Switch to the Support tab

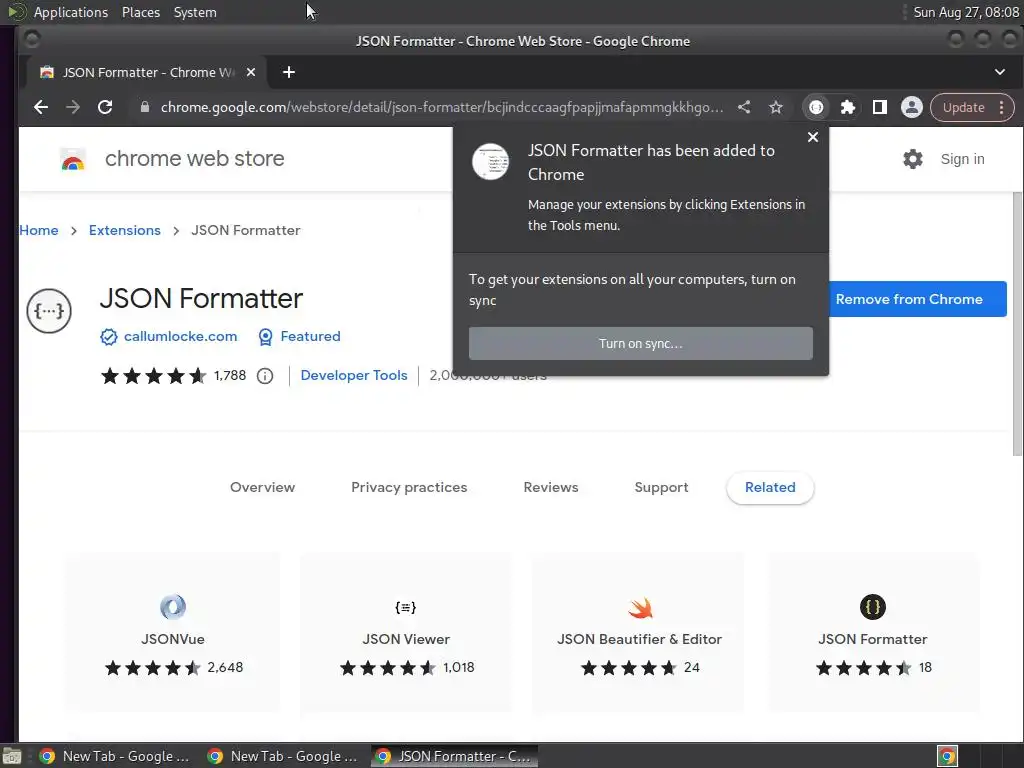coord(661,487)
